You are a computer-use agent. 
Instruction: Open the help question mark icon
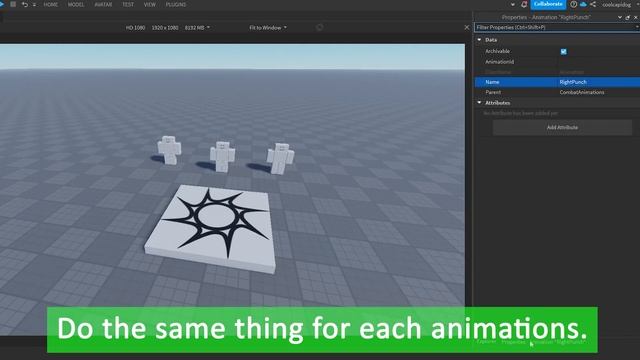pos(573,4)
